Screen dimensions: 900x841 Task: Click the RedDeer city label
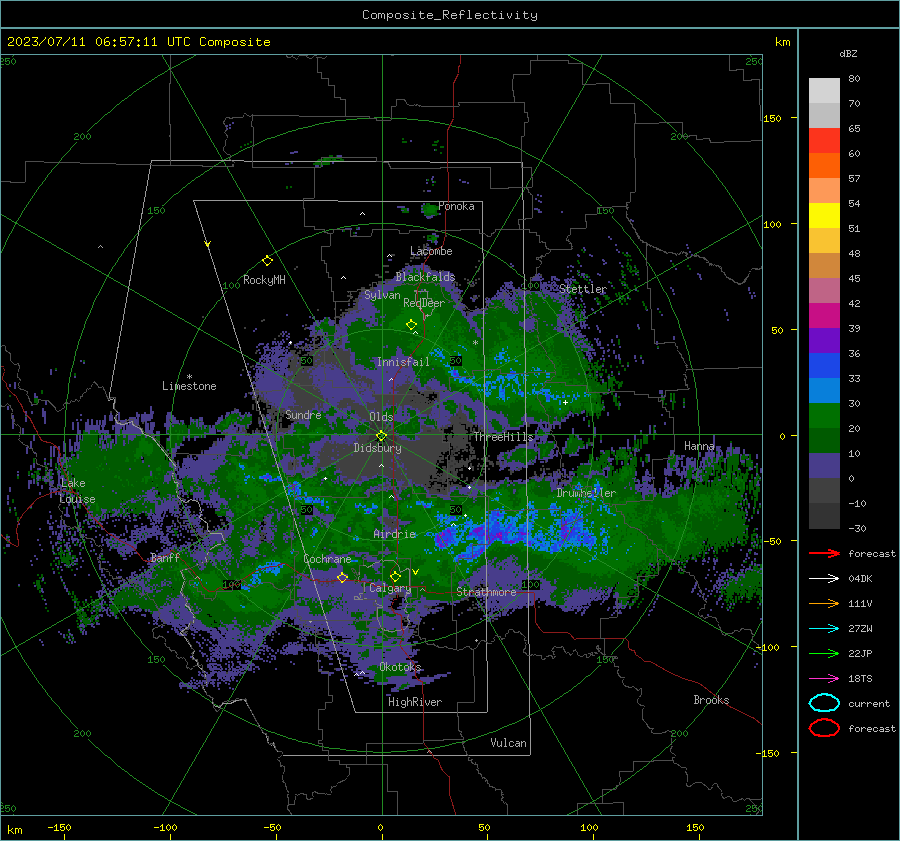pos(424,303)
